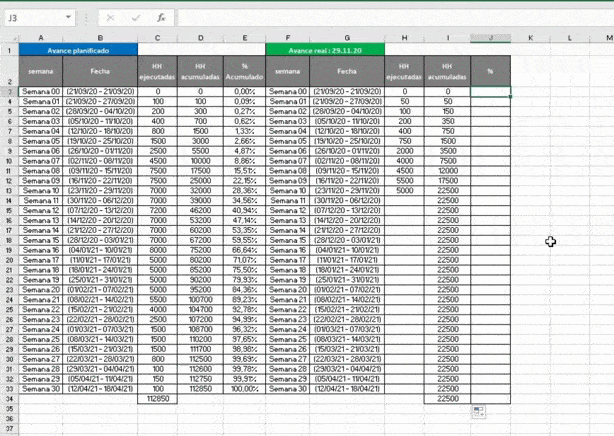This screenshot has width=614, height=436.
Task: Select column C header
Action: tap(157, 38)
